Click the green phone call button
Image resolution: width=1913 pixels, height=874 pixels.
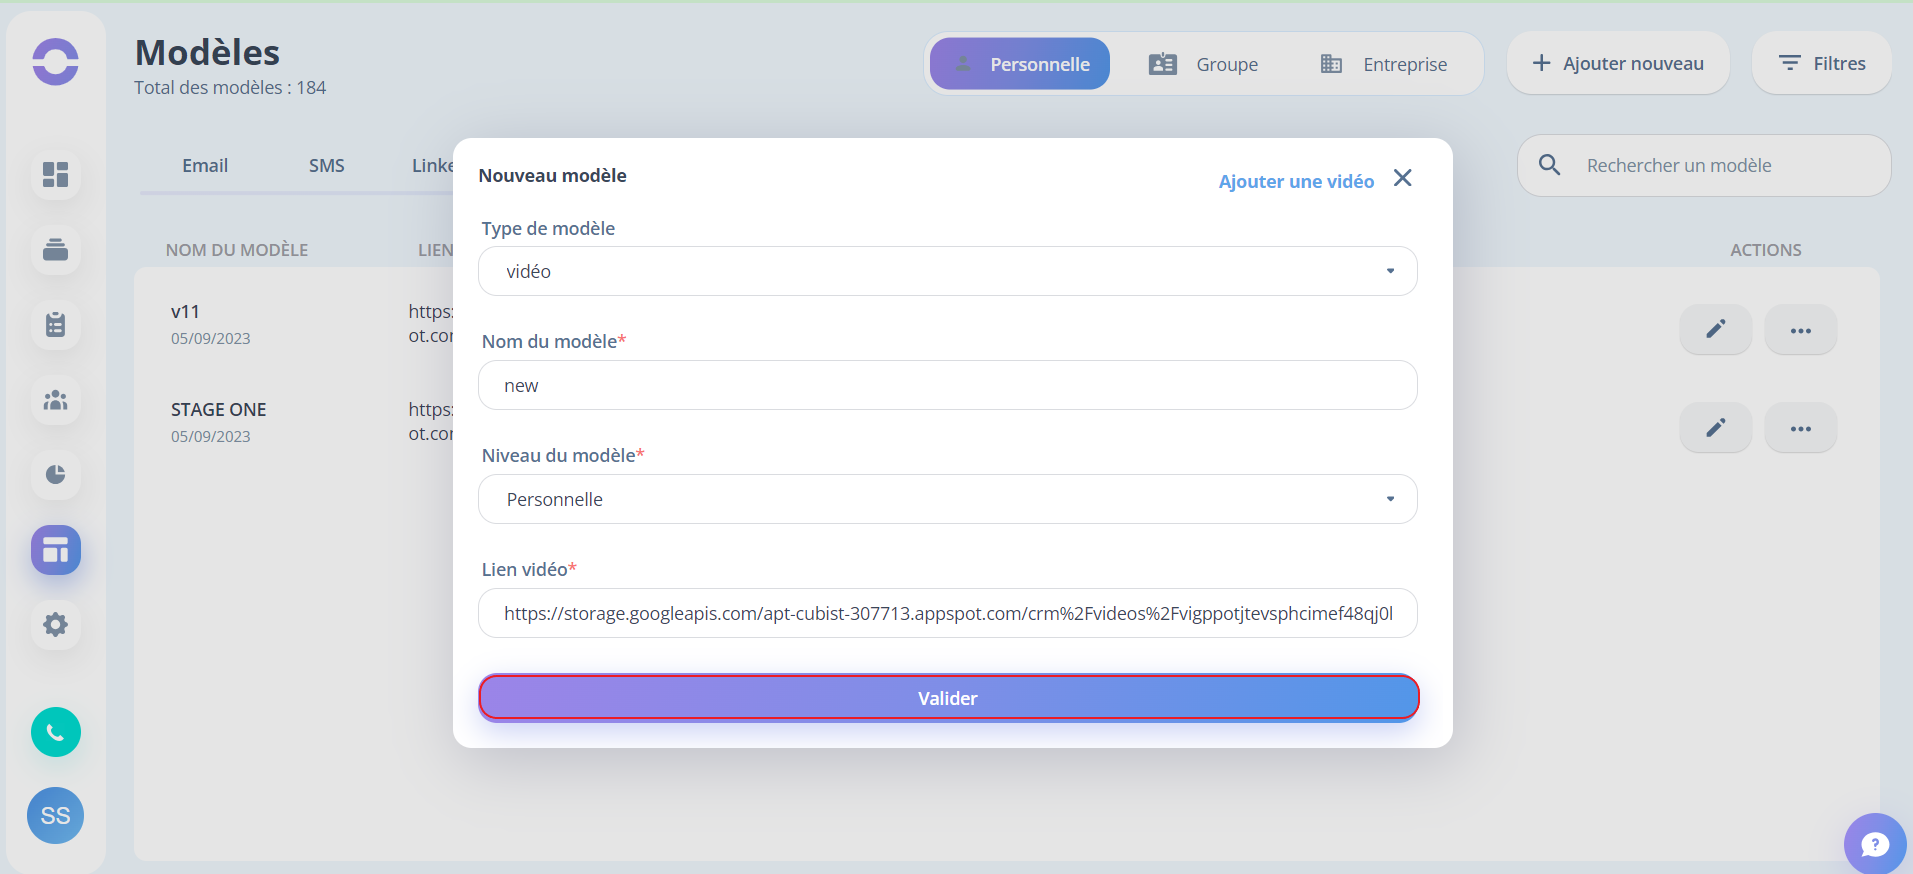coord(56,732)
